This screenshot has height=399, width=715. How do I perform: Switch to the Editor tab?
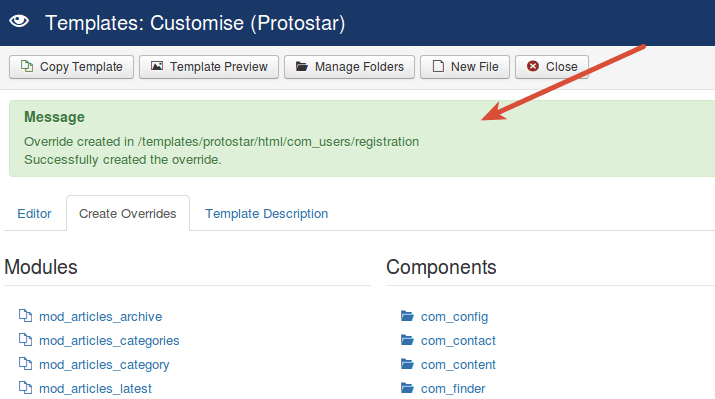(x=34, y=213)
